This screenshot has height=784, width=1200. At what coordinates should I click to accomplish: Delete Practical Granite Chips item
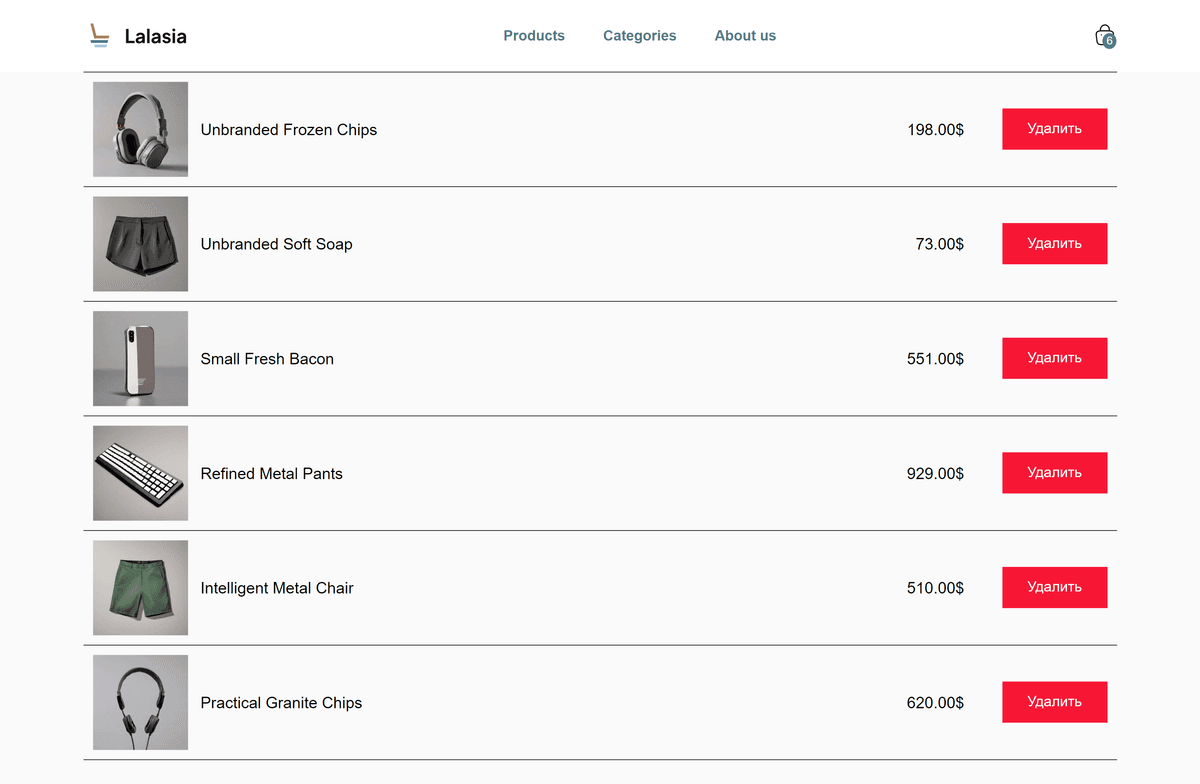[x=1054, y=702]
